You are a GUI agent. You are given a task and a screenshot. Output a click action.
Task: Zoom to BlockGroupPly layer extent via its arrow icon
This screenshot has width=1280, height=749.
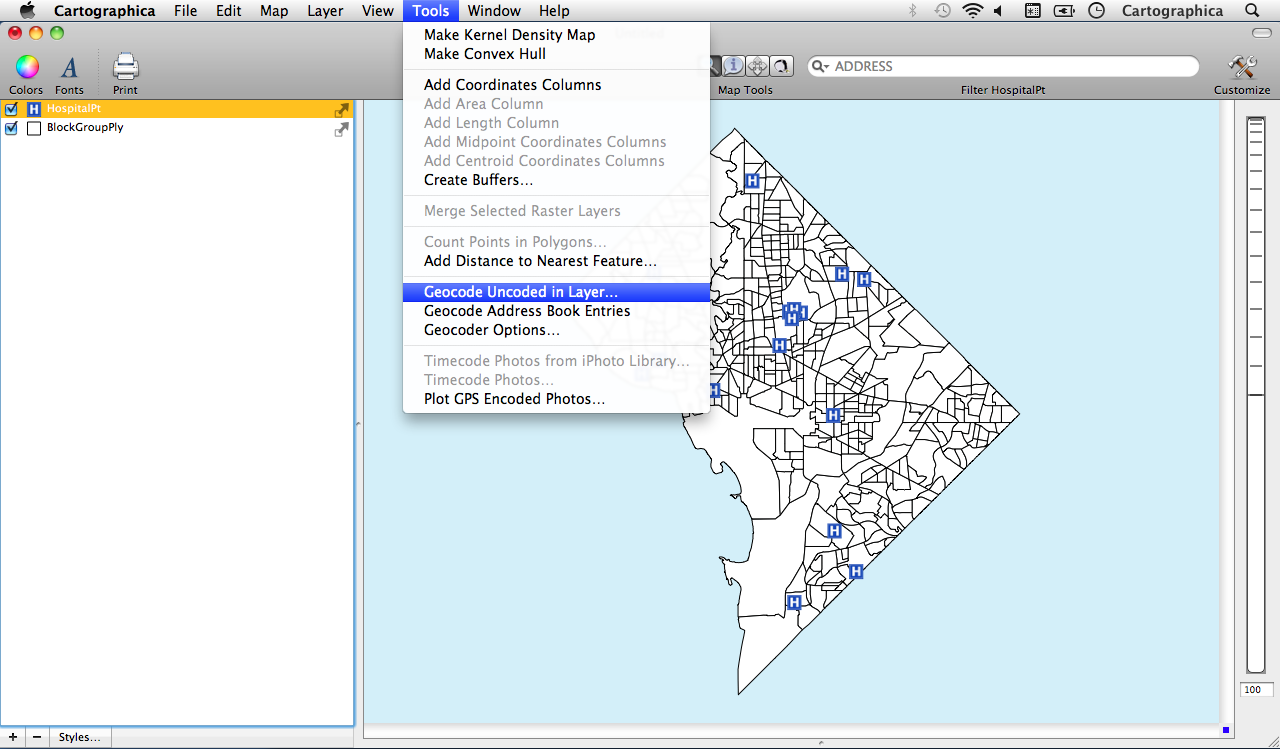(341, 129)
